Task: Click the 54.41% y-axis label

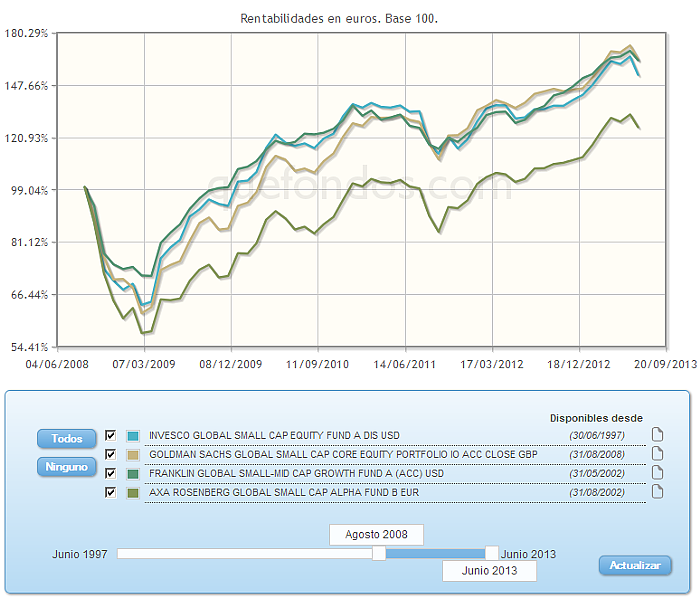Action: [29, 347]
